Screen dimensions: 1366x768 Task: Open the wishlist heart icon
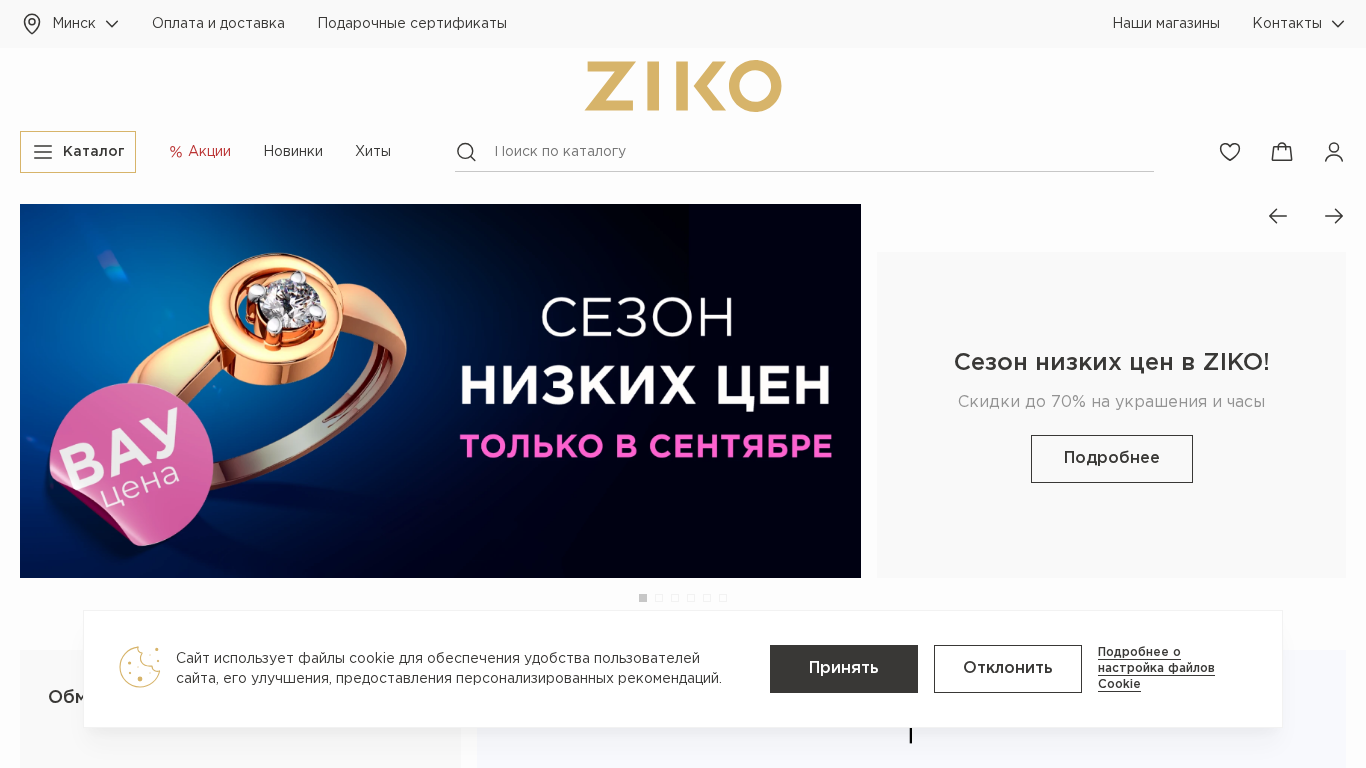coord(1230,152)
